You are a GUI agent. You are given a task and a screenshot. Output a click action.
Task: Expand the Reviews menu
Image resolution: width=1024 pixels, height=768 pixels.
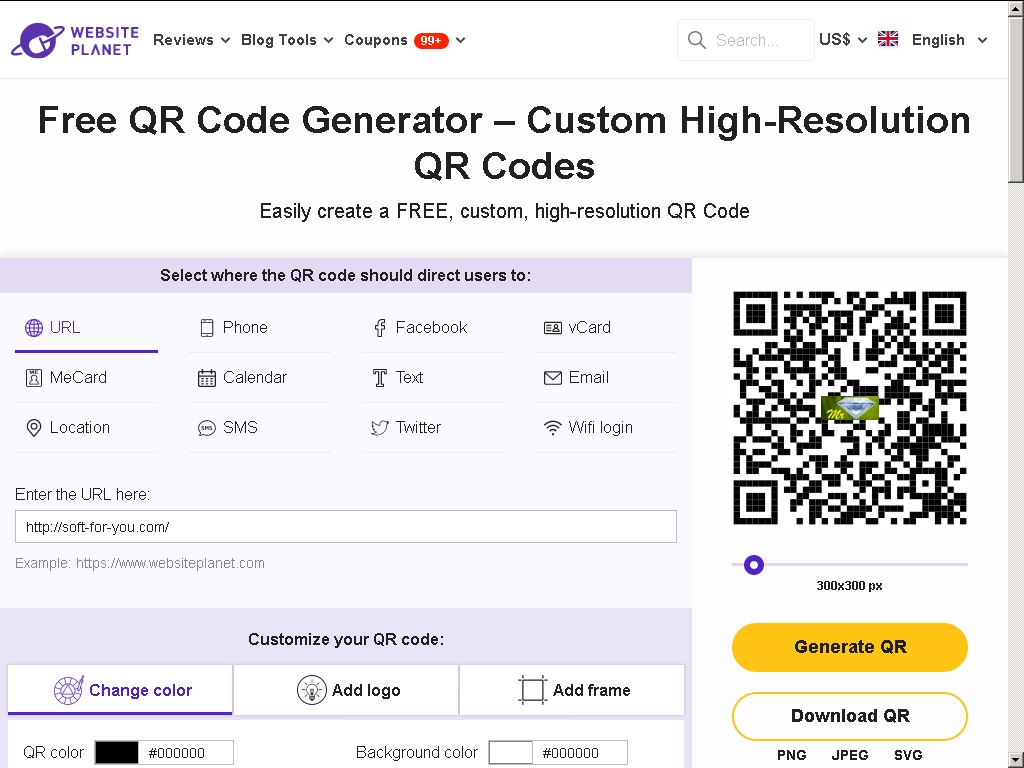tap(191, 40)
